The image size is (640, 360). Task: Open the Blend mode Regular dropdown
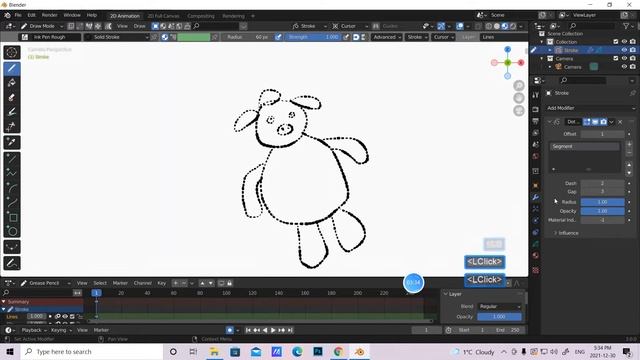point(500,307)
